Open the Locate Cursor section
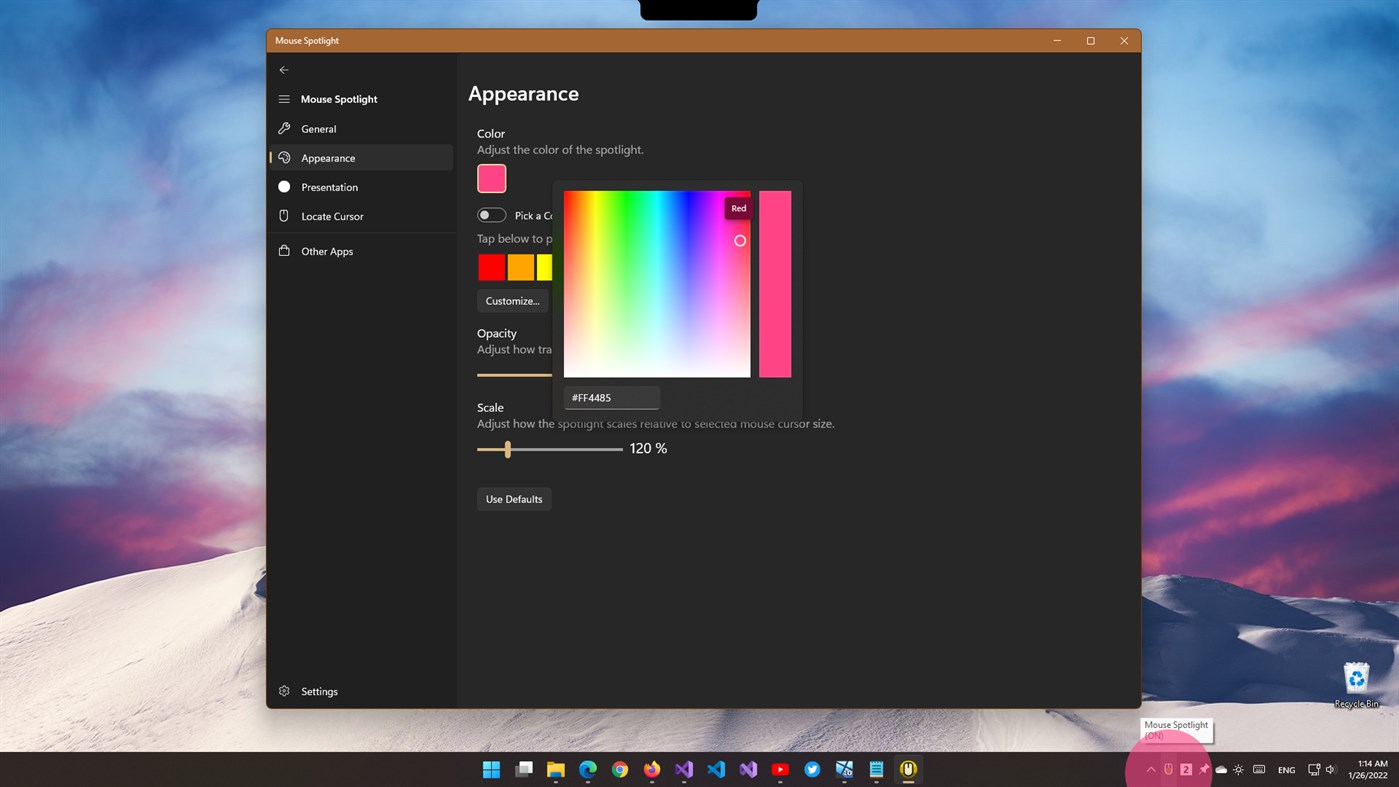This screenshot has height=787, width=1399. (x=330, y=216)
